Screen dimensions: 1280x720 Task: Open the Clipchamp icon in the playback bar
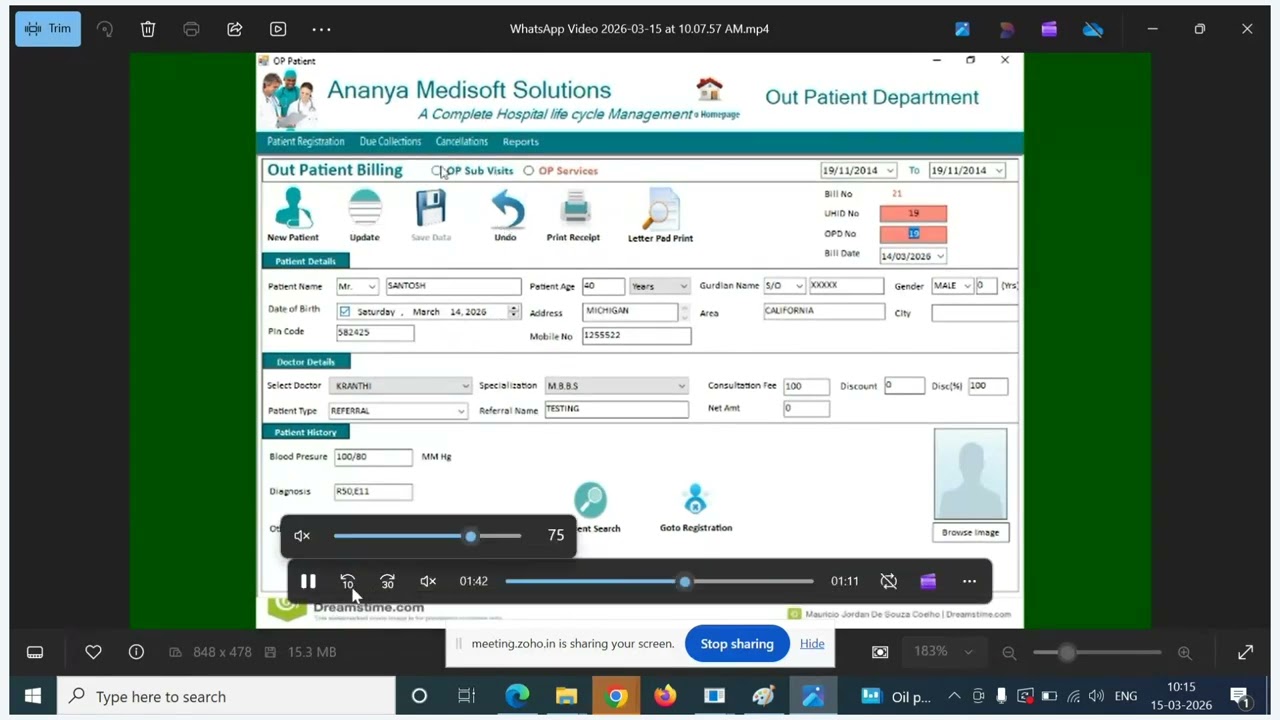[x=928, y=581]
